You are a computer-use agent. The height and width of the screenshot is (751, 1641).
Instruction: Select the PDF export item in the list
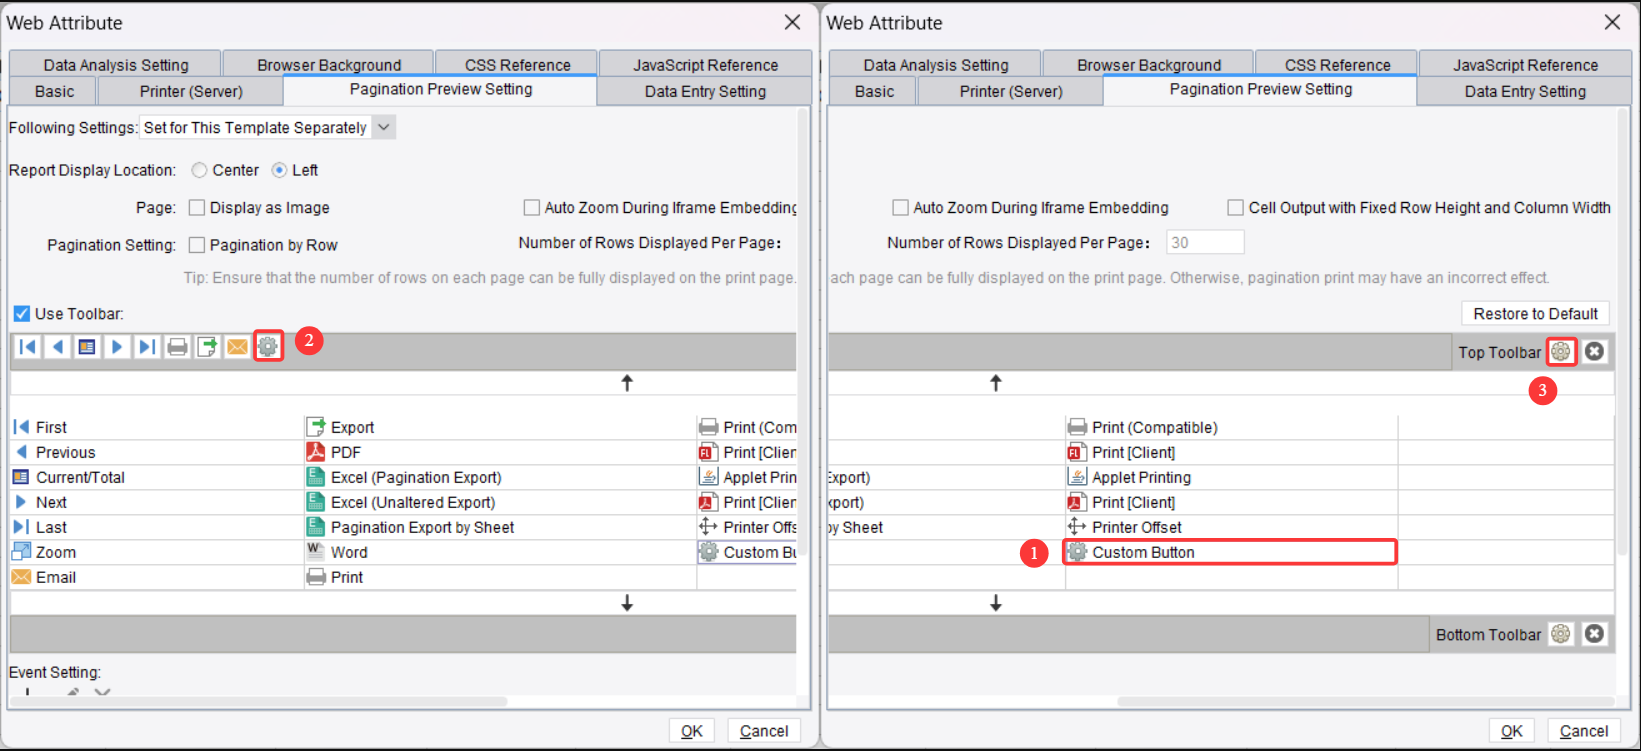pyautogui.click(x=500, y=452)
